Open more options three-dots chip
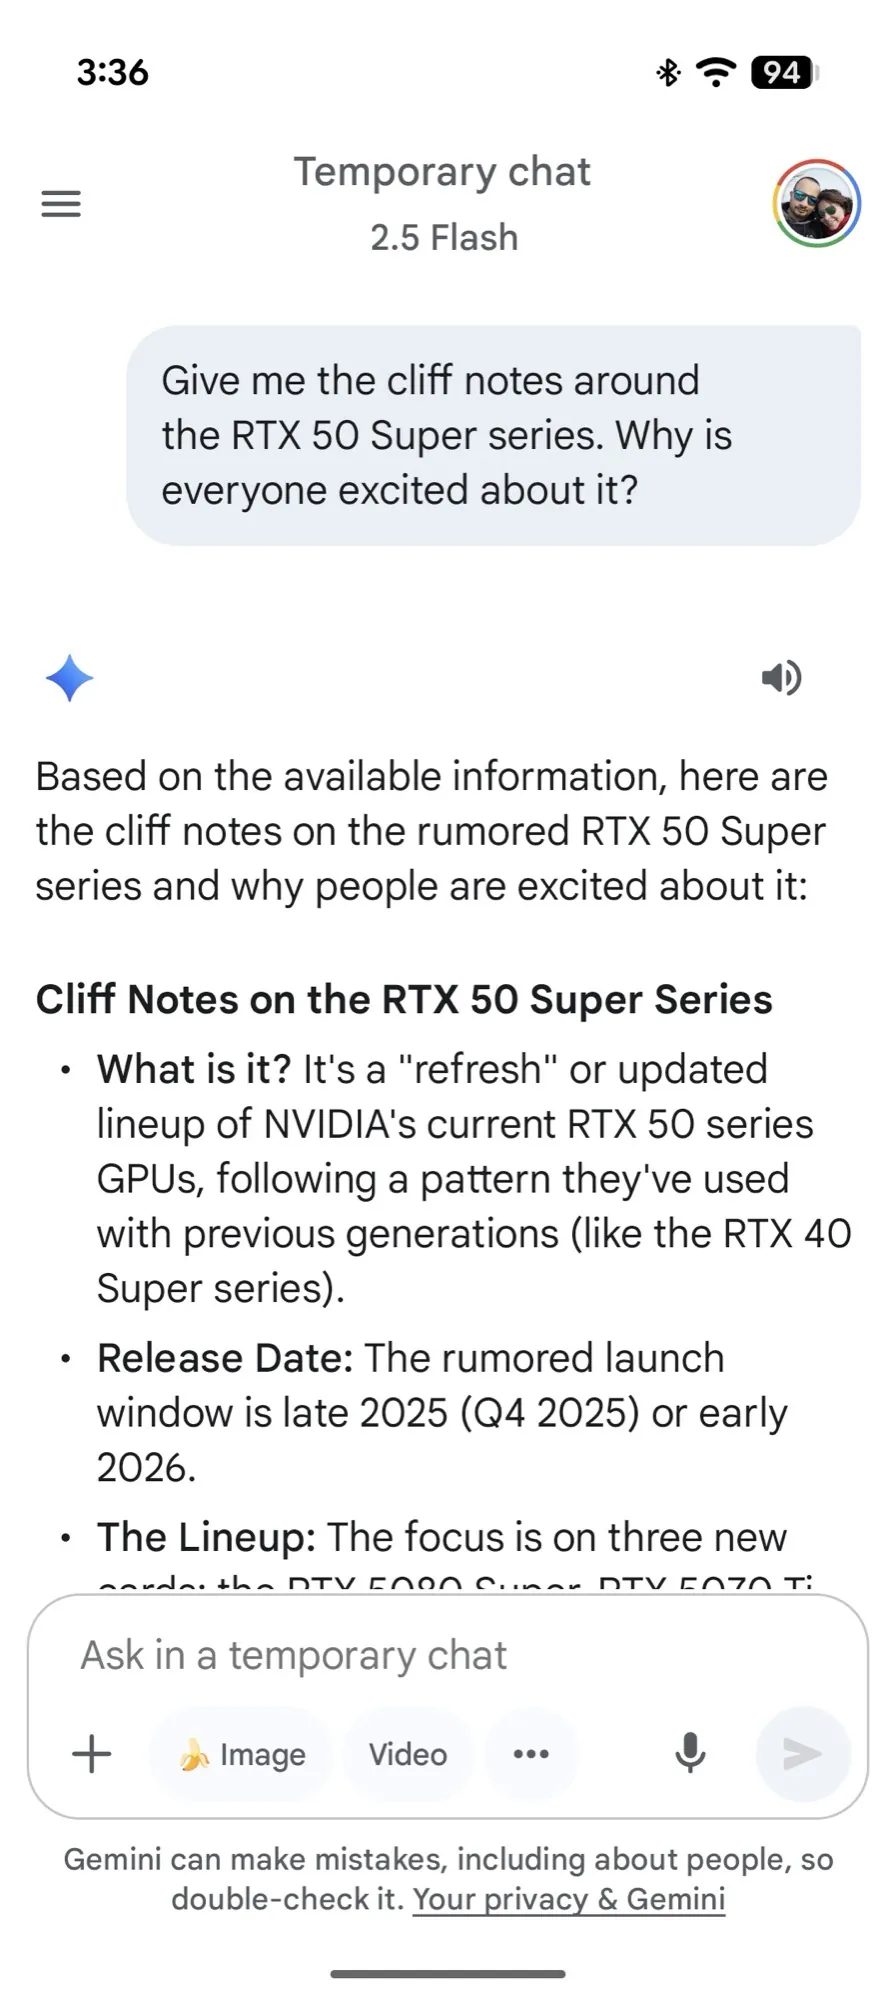The height and width of the screenshot is (2000, 896). pyautogui.click(x=531, y=1754)
